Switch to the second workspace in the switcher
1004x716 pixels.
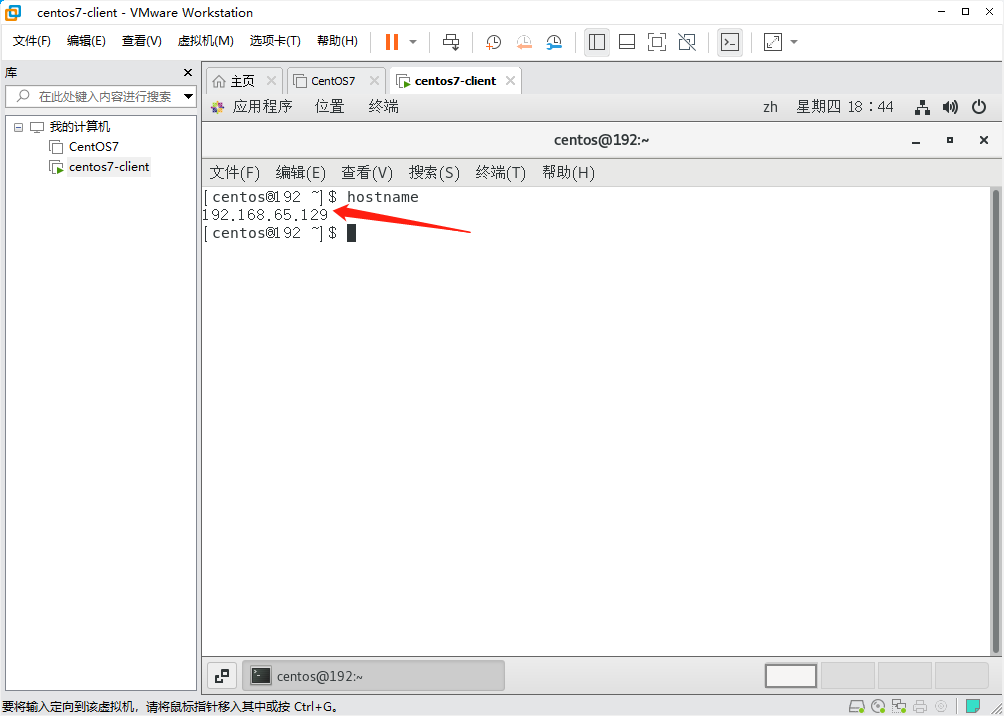pos(848,676)
